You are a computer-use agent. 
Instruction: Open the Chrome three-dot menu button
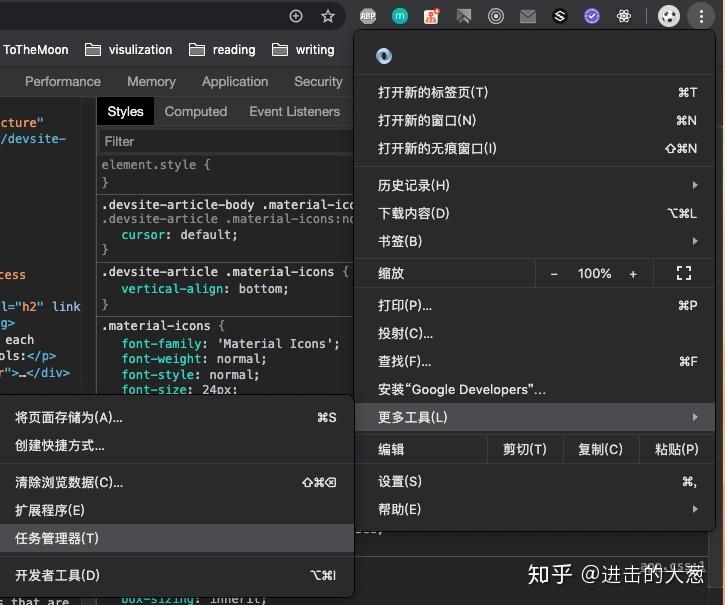point(701,16)
